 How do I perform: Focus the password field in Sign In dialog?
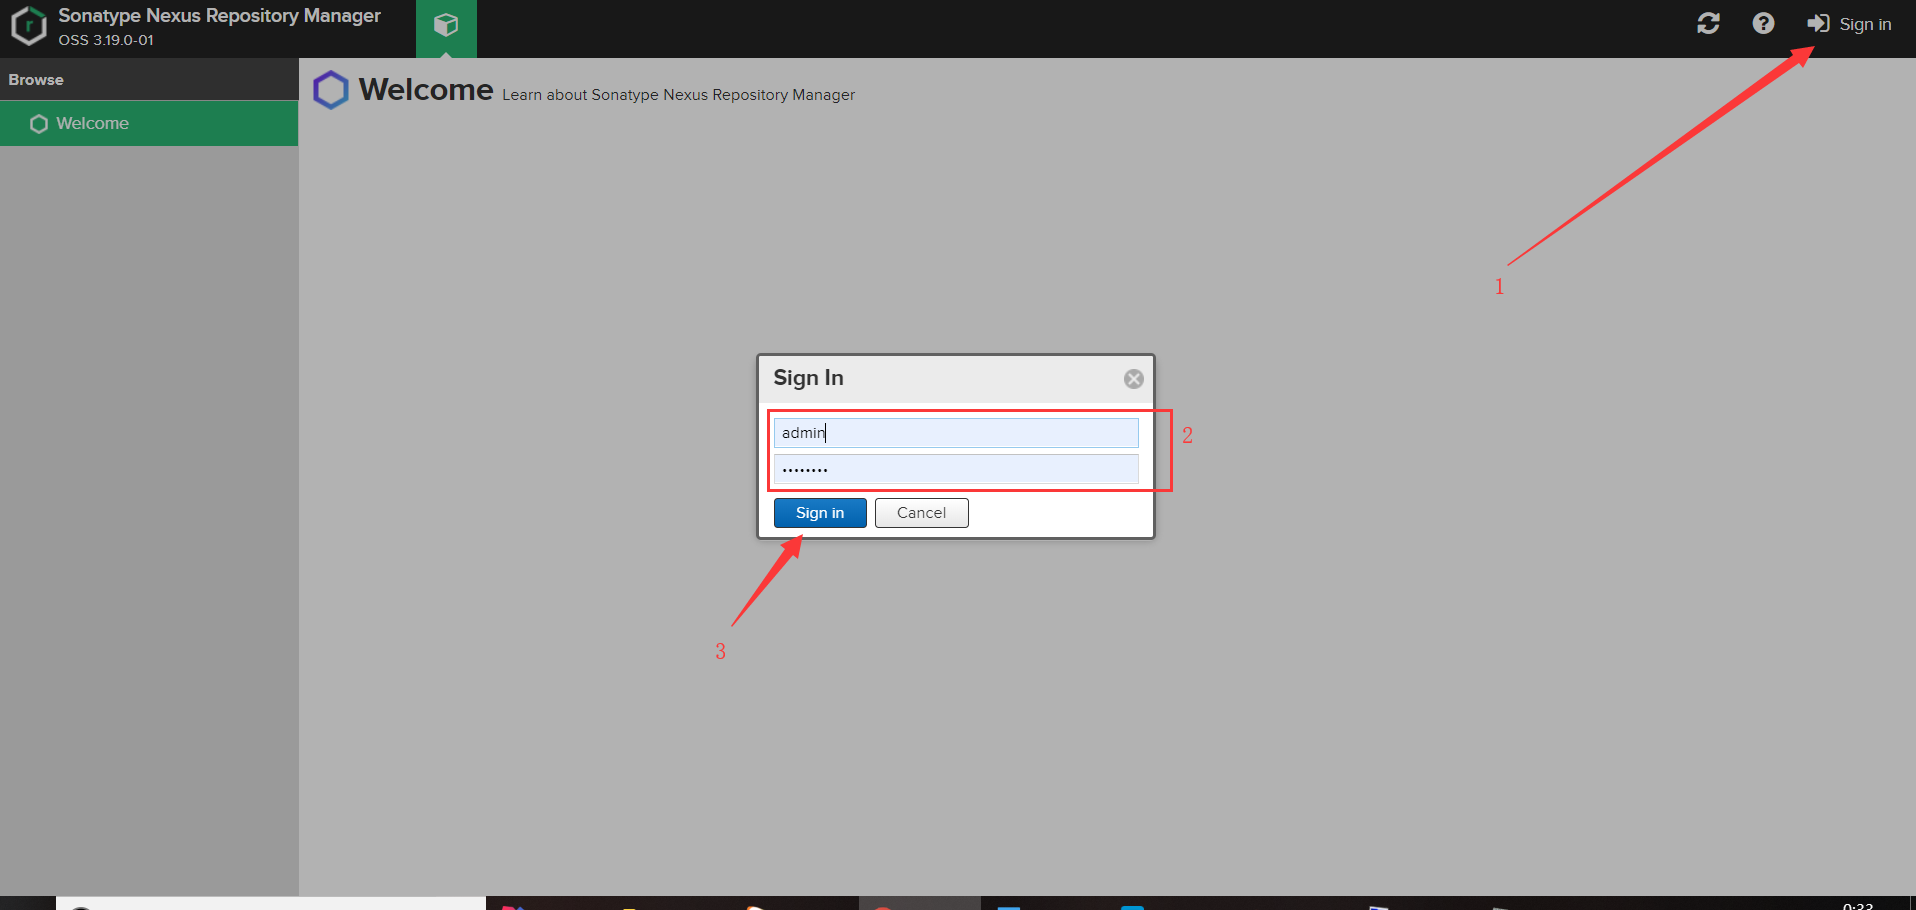coord(956,469)
